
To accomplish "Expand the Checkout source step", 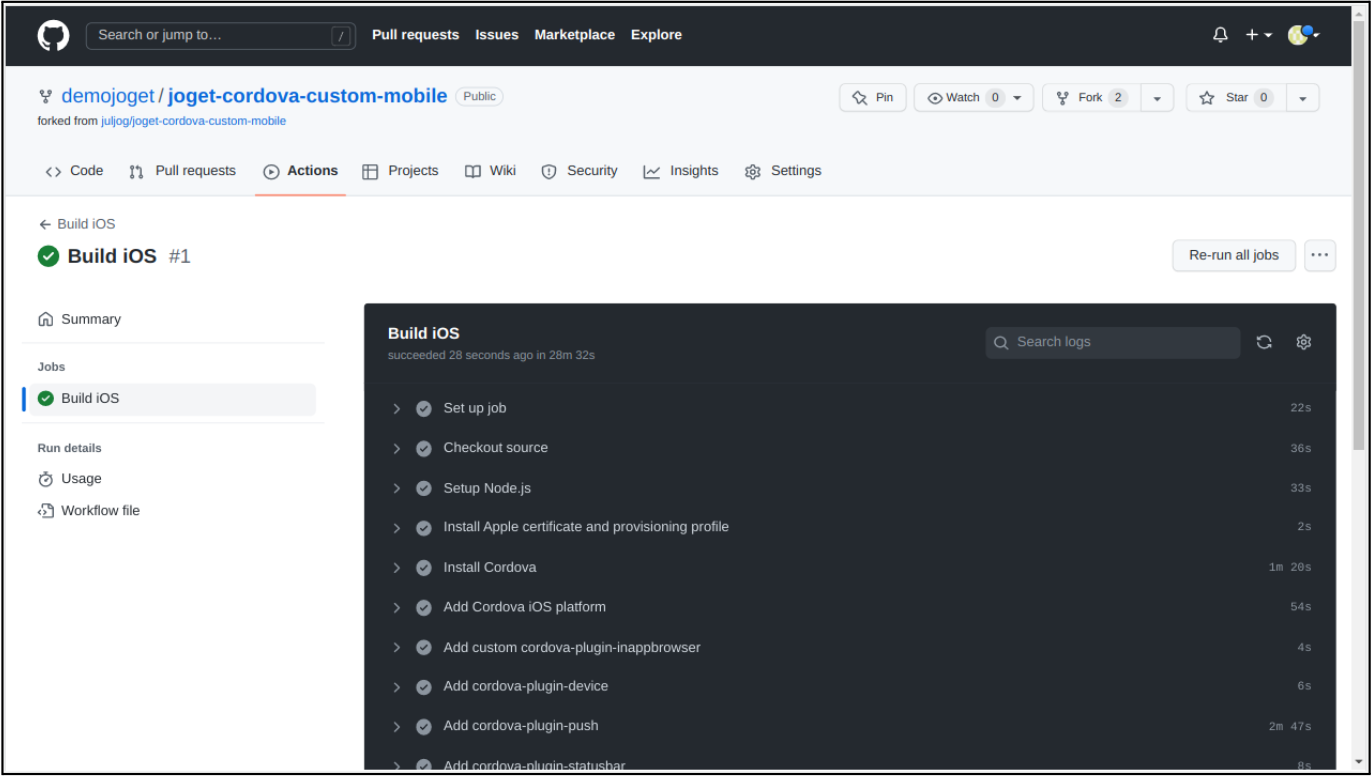I will coord(397,448).
